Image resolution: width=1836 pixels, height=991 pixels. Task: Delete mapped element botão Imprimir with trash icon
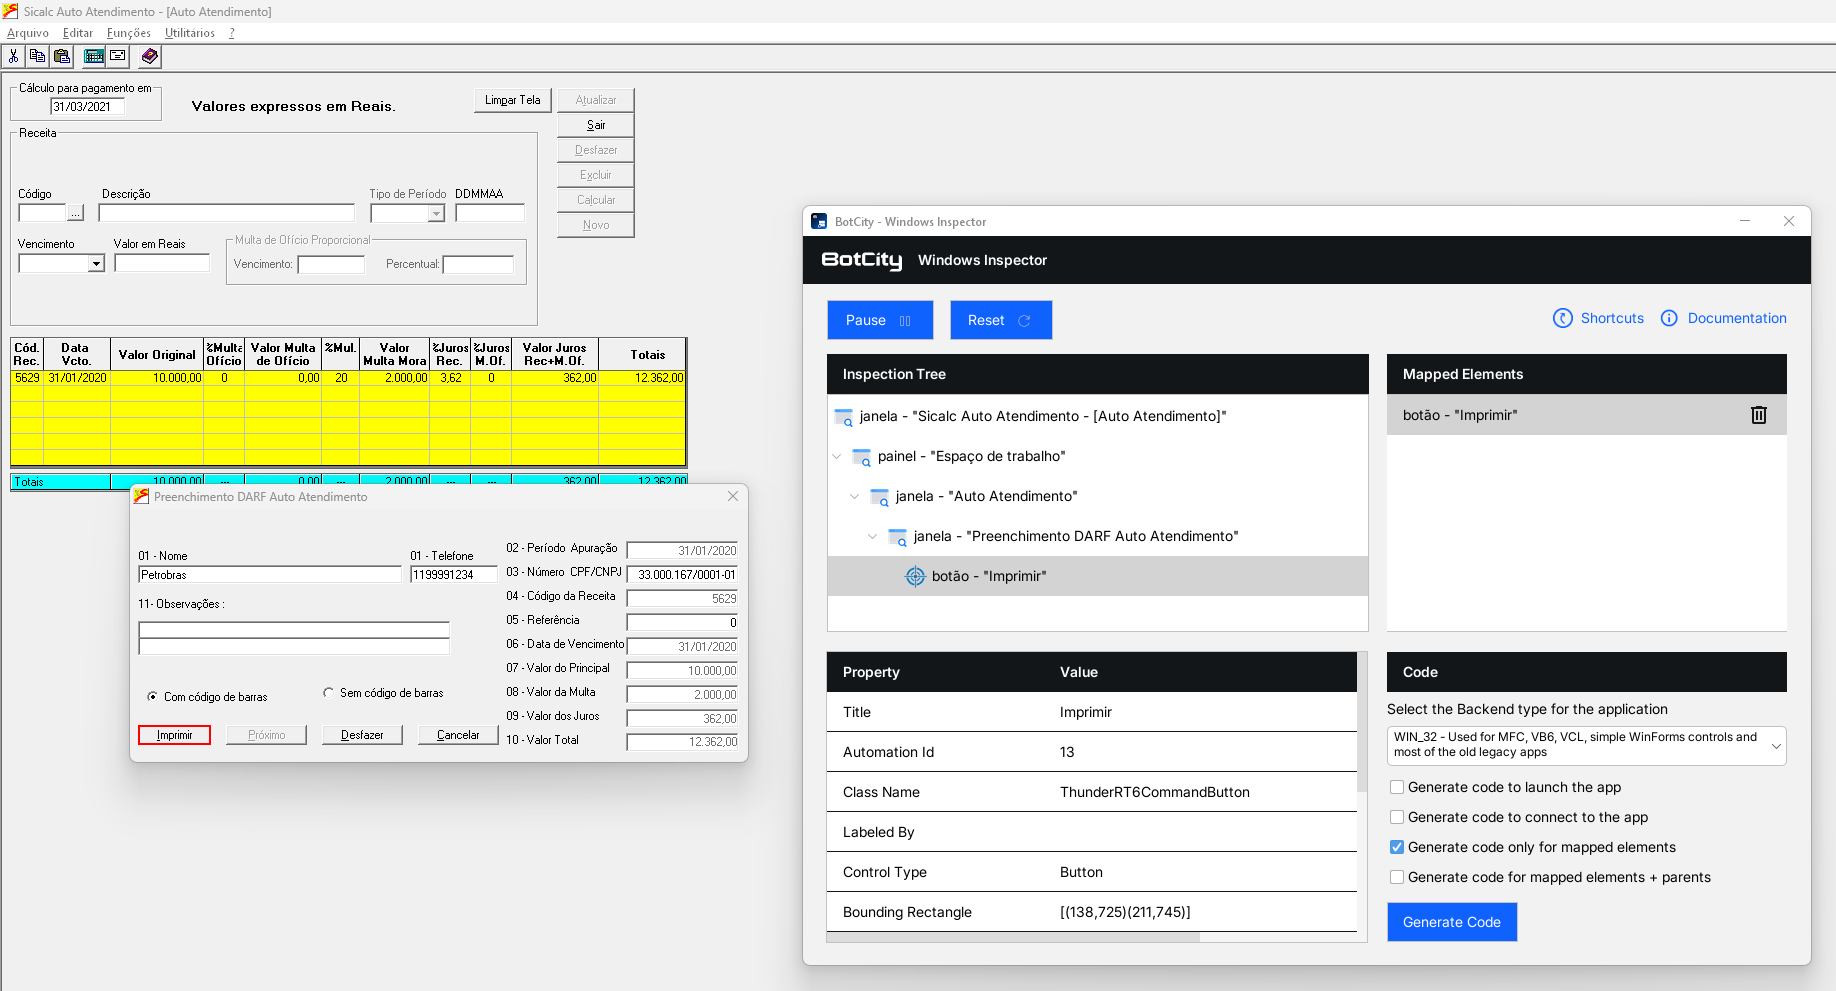(1758, 415)
